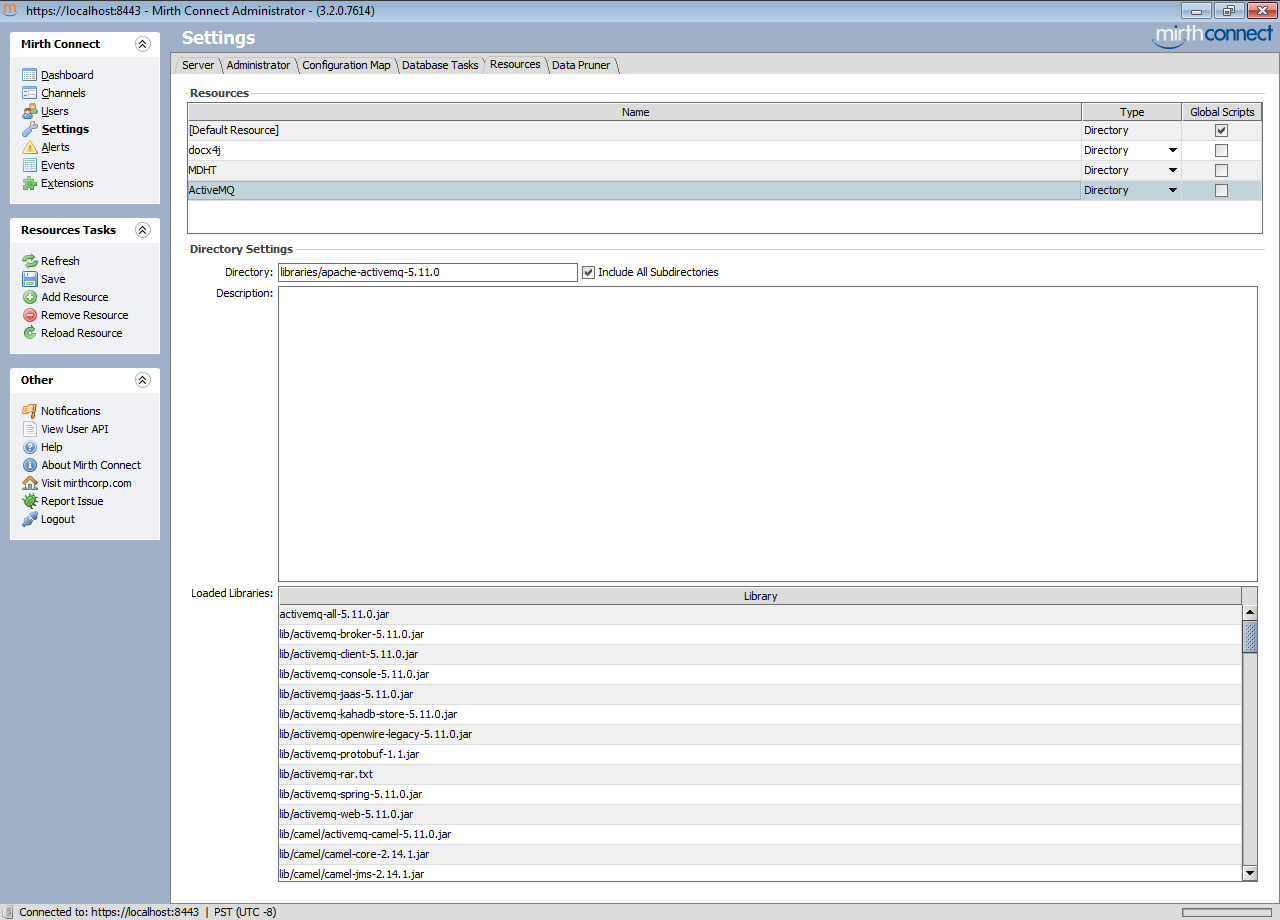This screenshot has width=1280, height=920.
Task: Click the Help question mark icon
Action: tap(30, 447)
